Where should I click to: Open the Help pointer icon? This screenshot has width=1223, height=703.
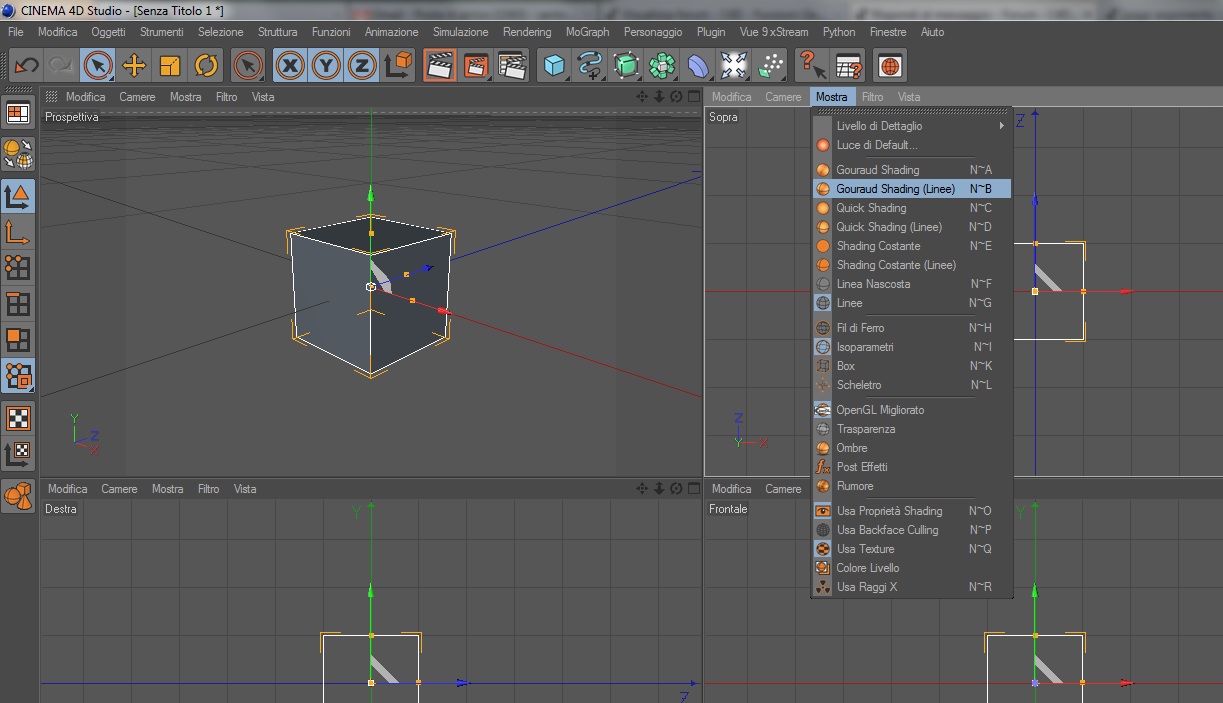[x=811, y=66]
